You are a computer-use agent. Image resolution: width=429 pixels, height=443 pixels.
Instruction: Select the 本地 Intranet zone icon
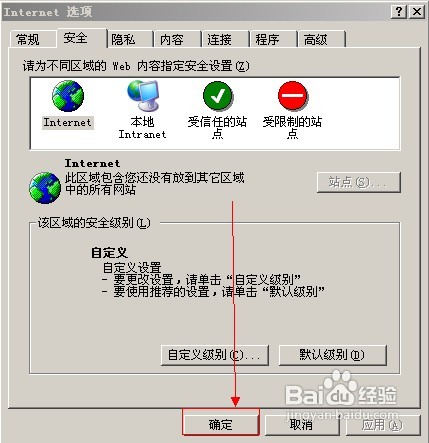(143, 96)
